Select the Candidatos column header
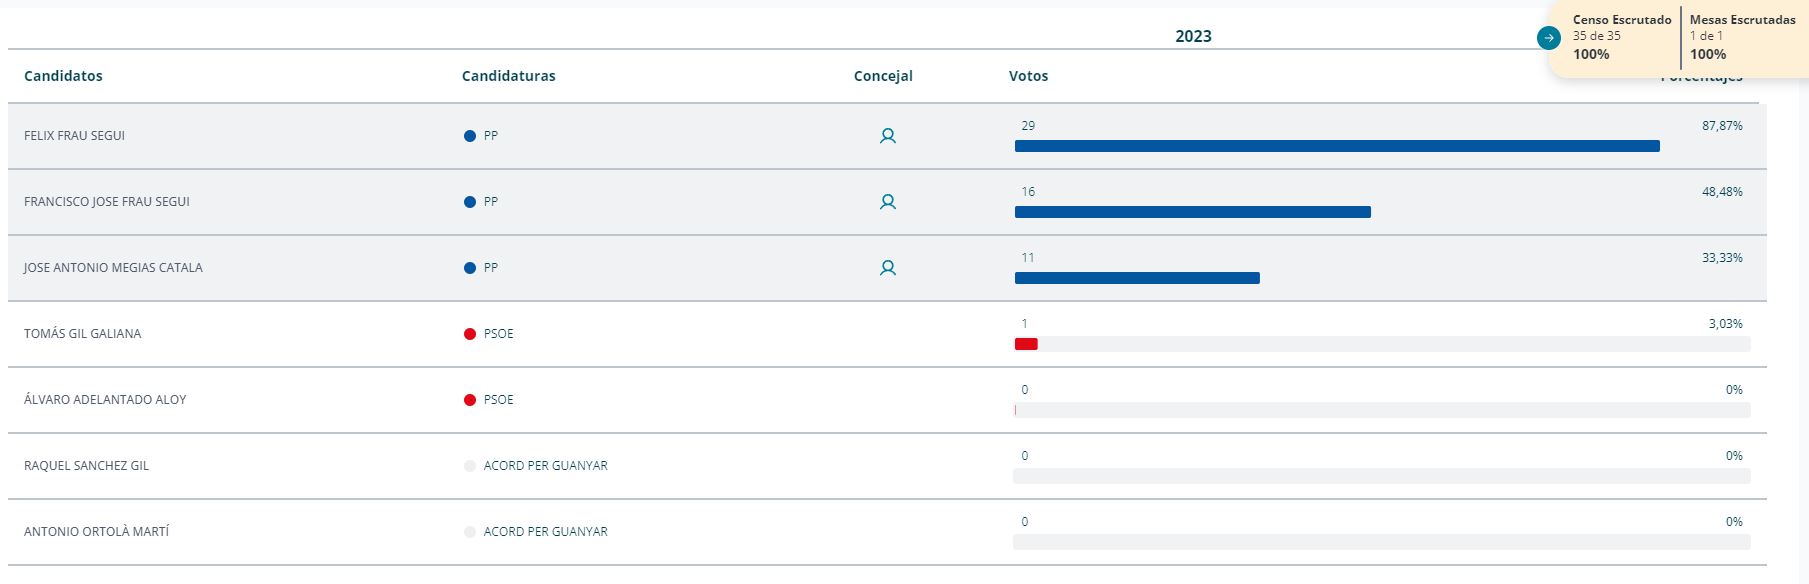 [63, 76]
